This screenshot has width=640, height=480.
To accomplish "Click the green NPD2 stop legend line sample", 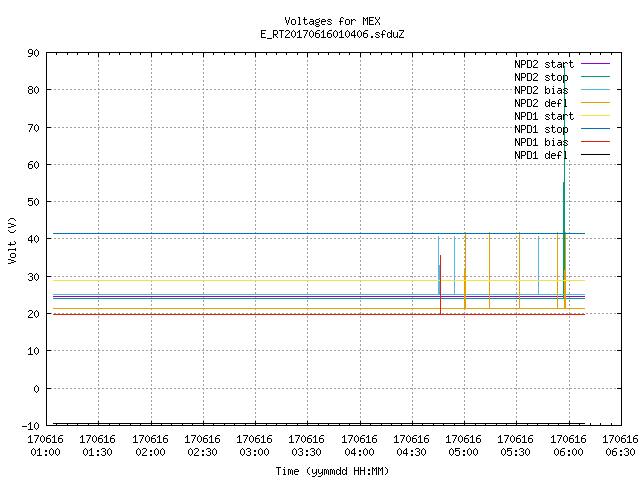I will click(595, 77).
